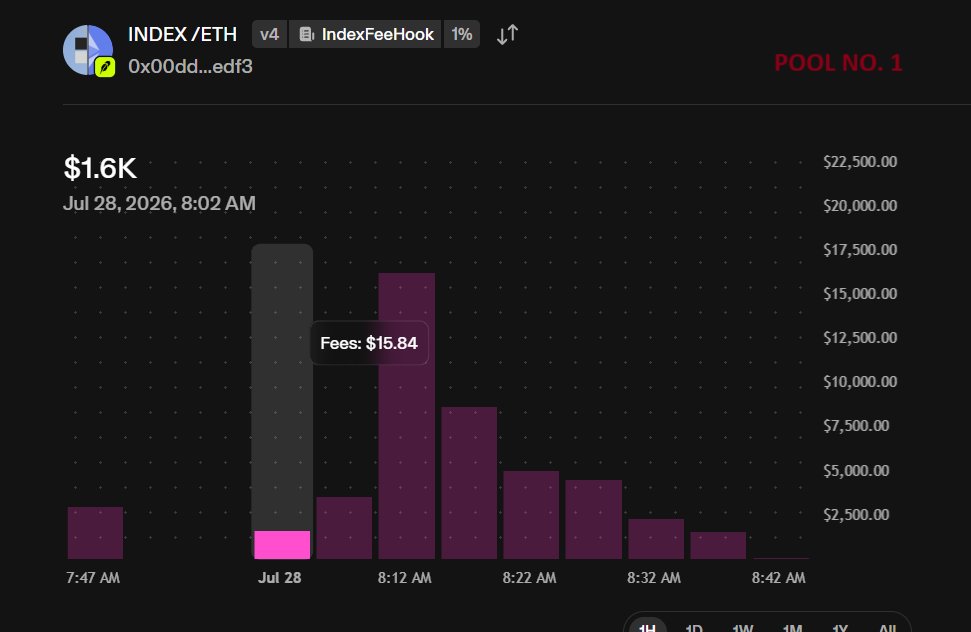Click the $22,500.00 axis label
The height and width of the screenshot is (632, 971).
860,162
